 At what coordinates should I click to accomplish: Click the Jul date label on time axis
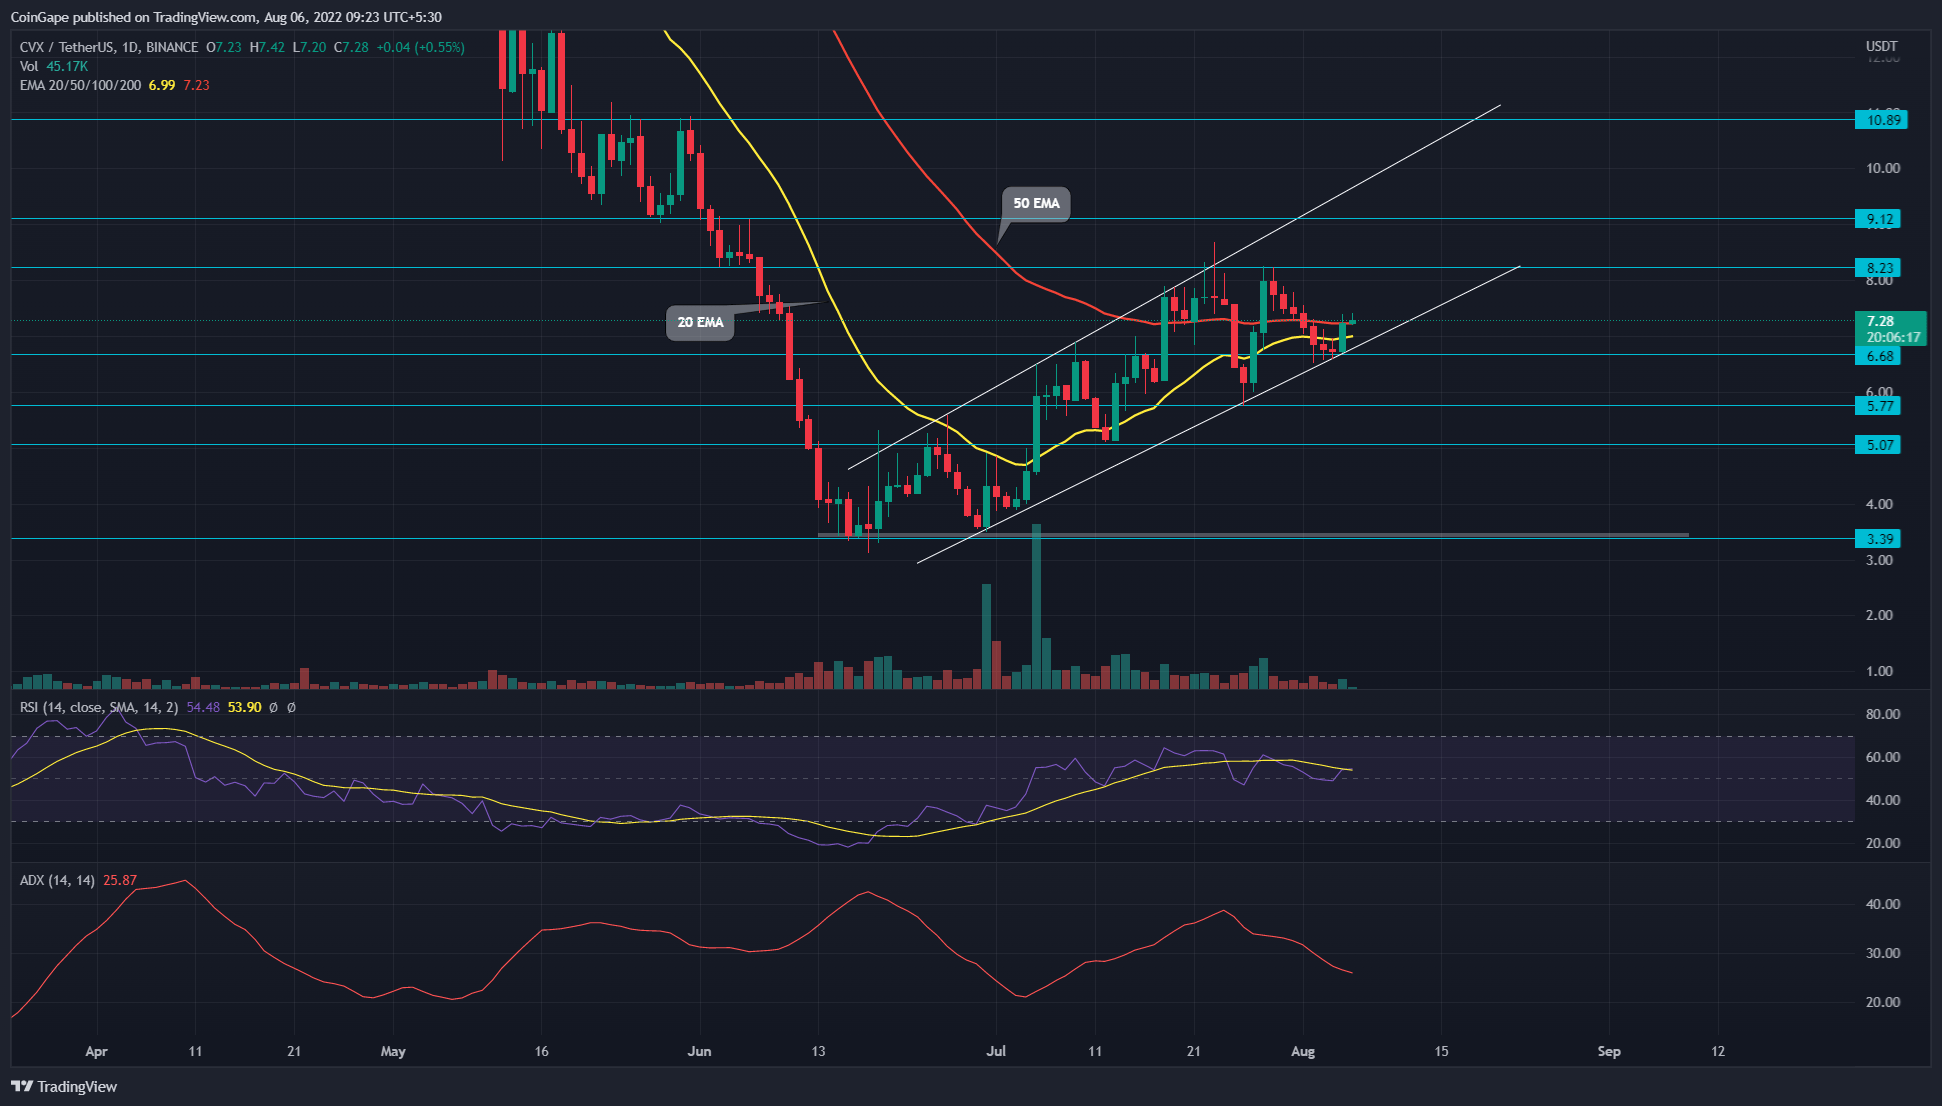(996, 1051)
